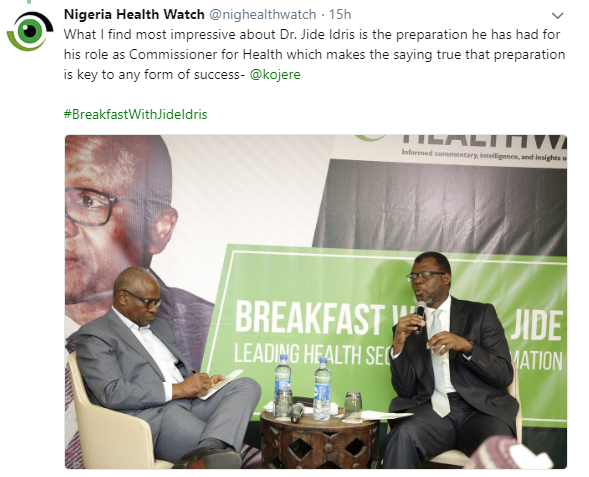Click the carved wooden side table in photo
This screenshot has height=477, width=589.
pyautogui.click(x=320, y=439)
